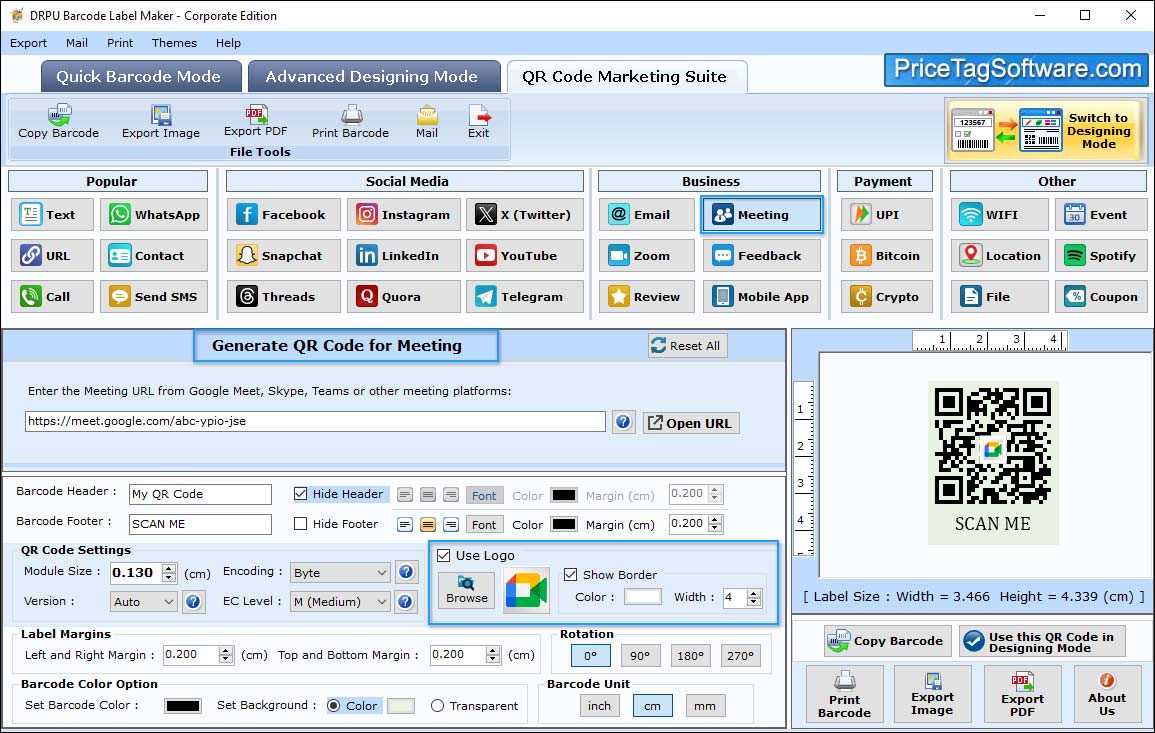Select the Transparent background radio button
1155x733 pixels.
(438, 706)
